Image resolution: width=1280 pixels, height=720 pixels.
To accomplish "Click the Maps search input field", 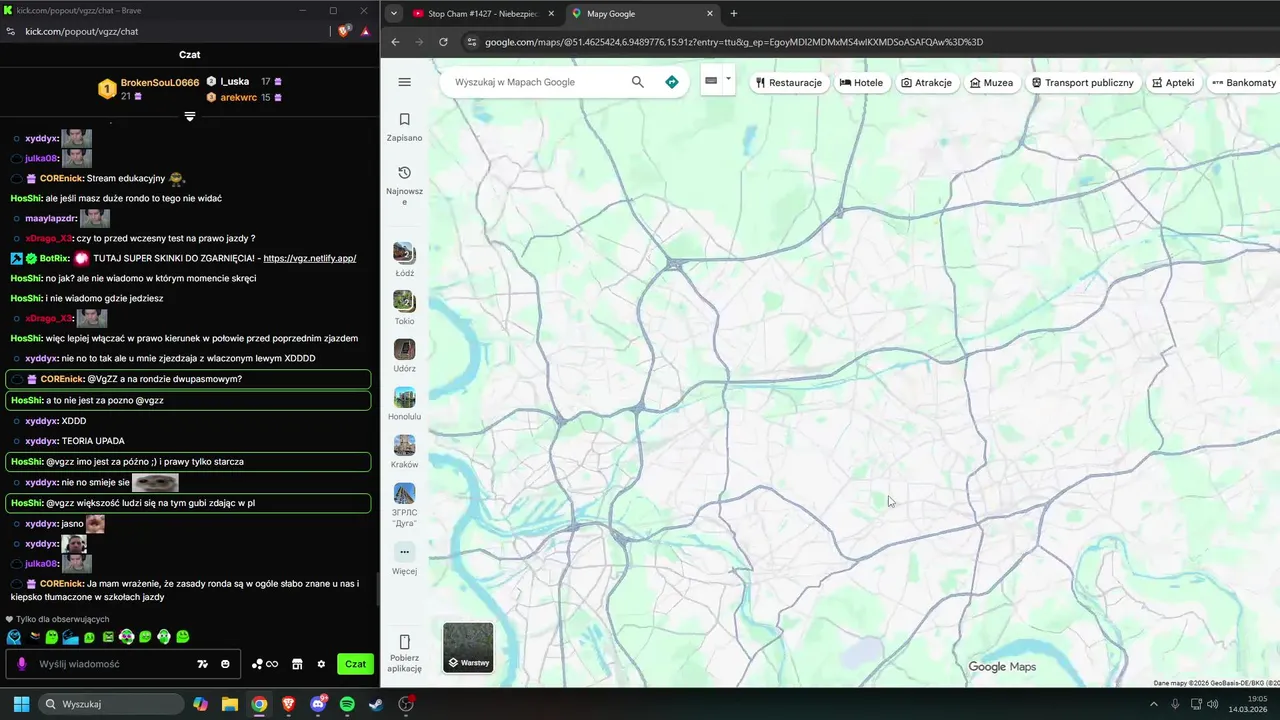I will pos(540,82).
